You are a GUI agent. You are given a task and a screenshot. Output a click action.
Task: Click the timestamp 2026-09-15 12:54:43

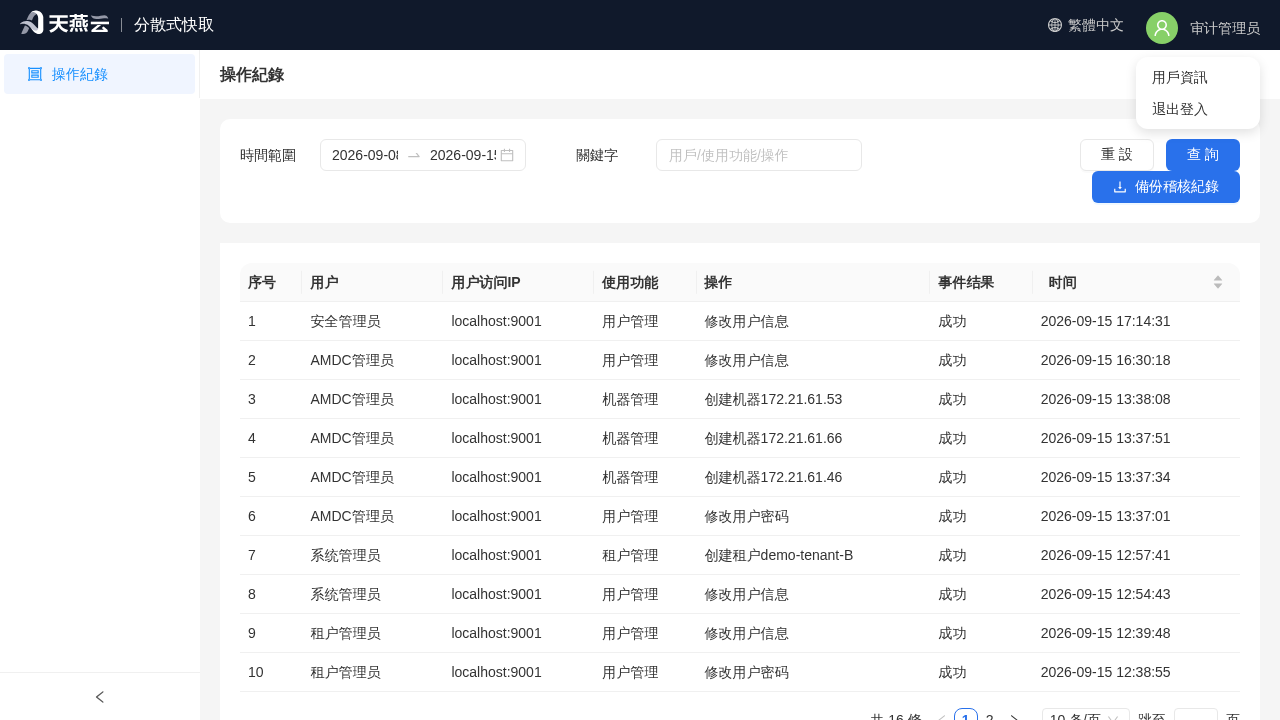1105,594
